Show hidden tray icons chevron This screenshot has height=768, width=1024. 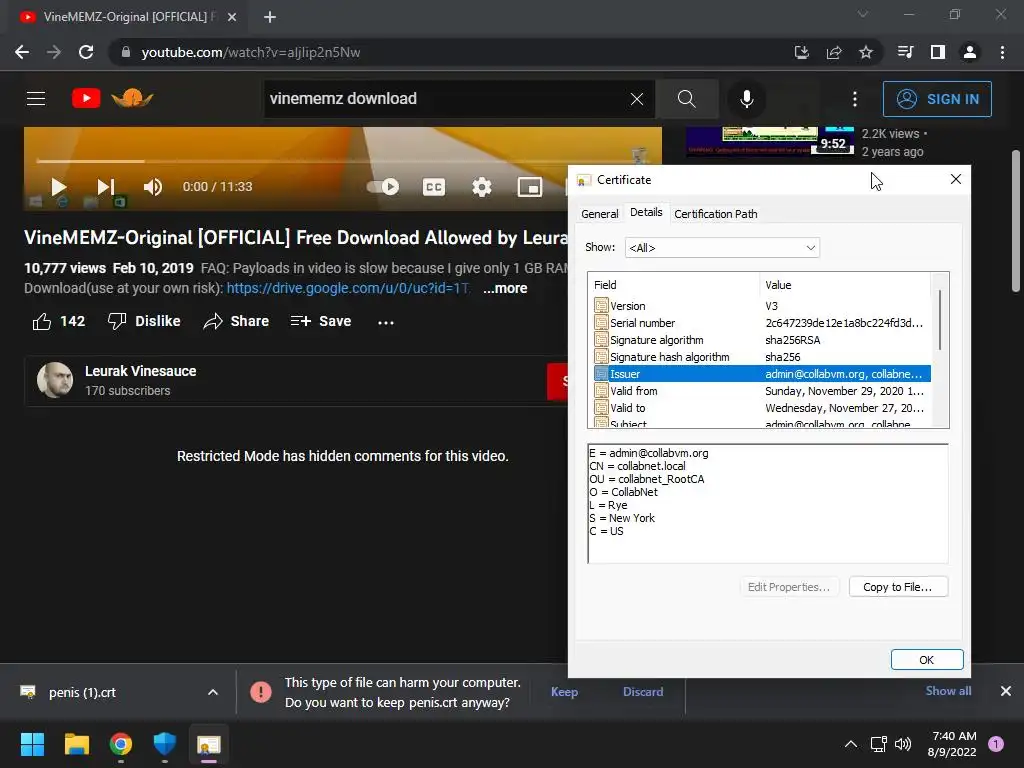click(851, 744)
